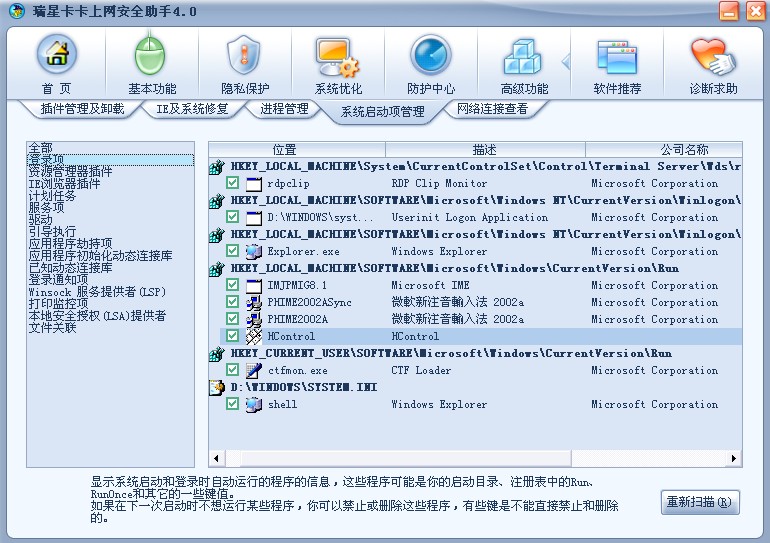
Task: Click the horizontal scrollbar left arrow
Action: point(217,459)
